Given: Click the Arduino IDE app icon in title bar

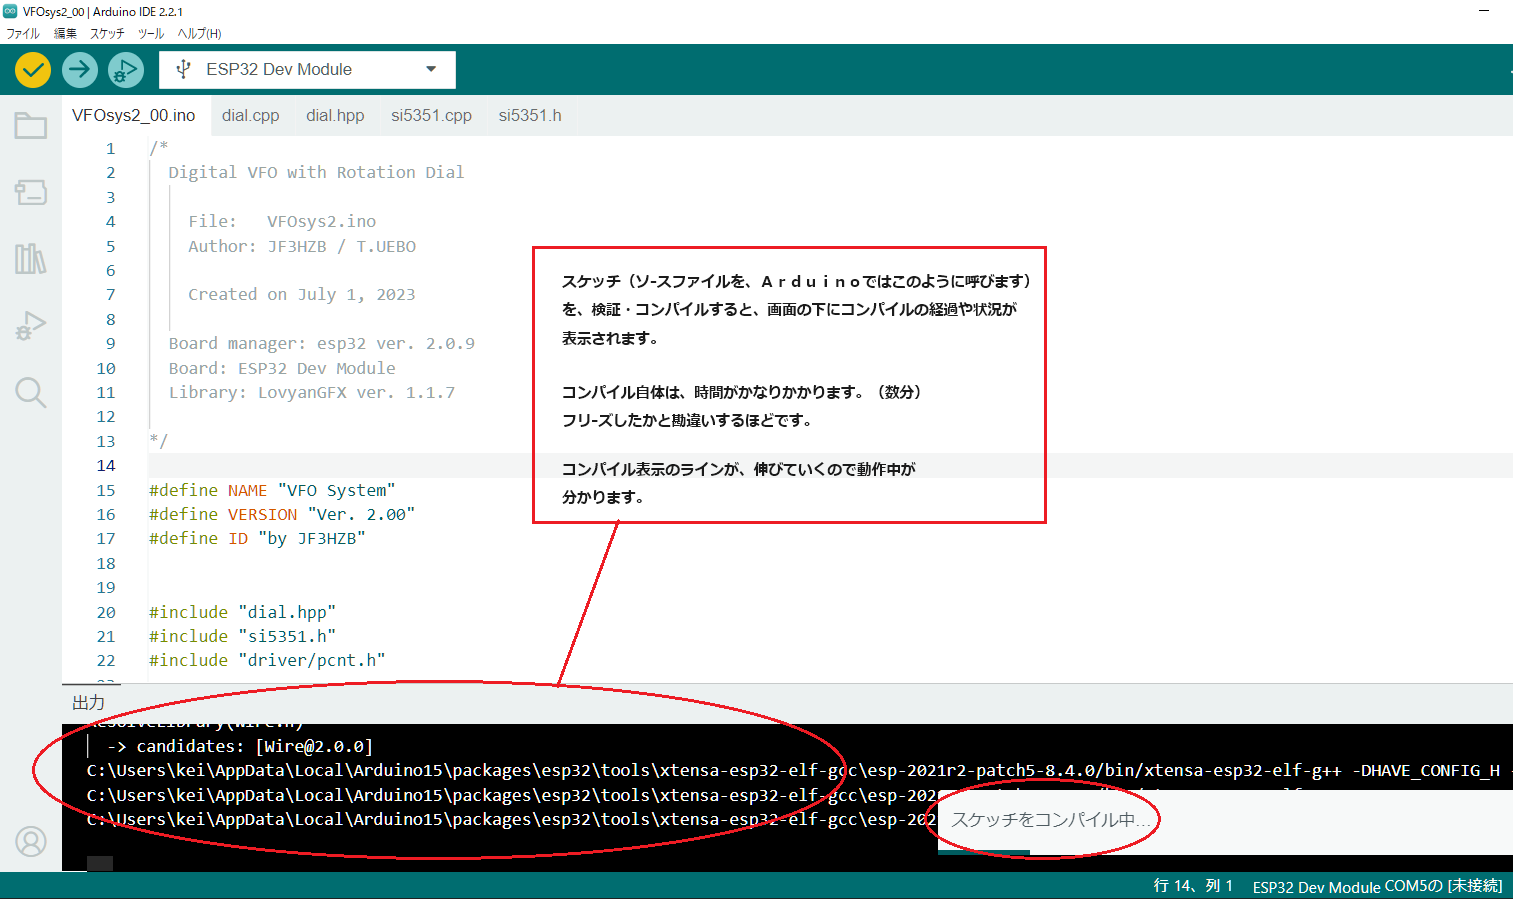Looking at the screenshot, I should click(10, 11).
